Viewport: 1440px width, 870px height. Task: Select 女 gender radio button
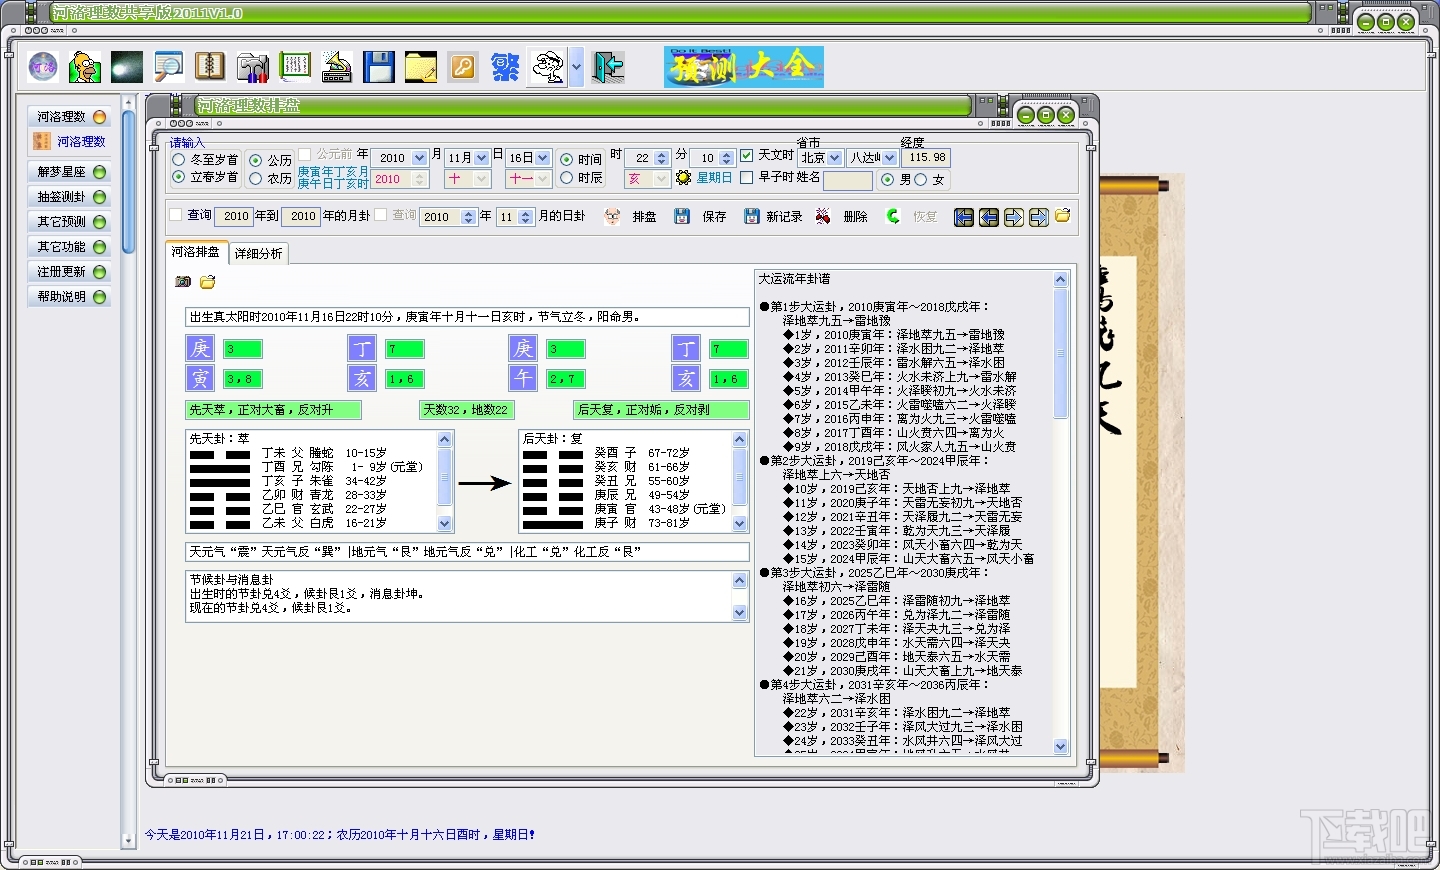(x=921, y=180)
